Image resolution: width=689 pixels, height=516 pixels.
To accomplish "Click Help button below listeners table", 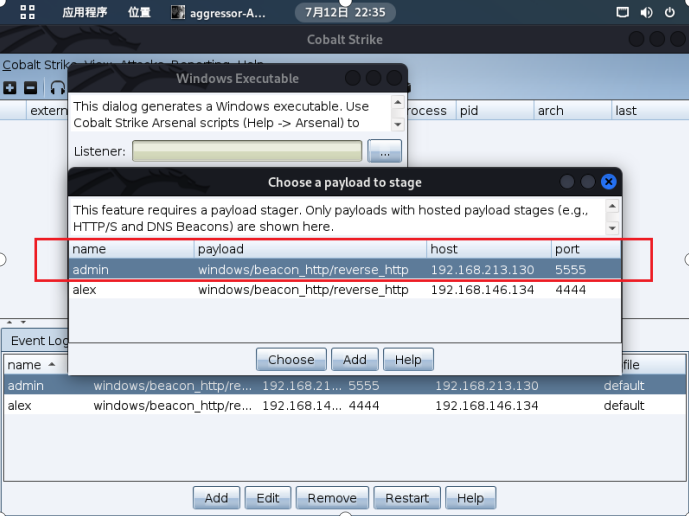I will pos(470,498).
